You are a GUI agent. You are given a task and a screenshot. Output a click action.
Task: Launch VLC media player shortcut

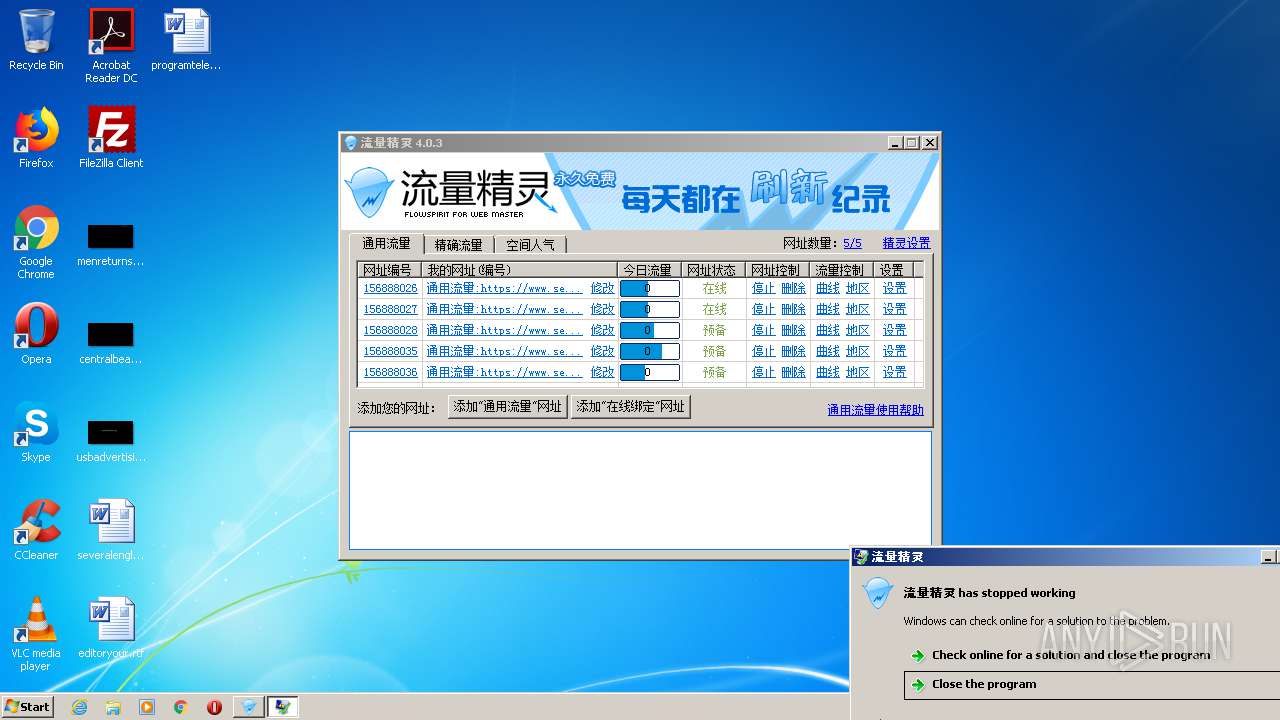[36, 634]
